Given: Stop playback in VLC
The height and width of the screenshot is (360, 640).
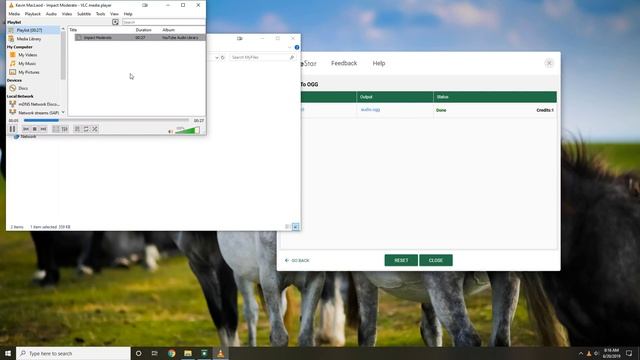Looking at the screenshot, I should pyautogui.click(x=34, y=129).
